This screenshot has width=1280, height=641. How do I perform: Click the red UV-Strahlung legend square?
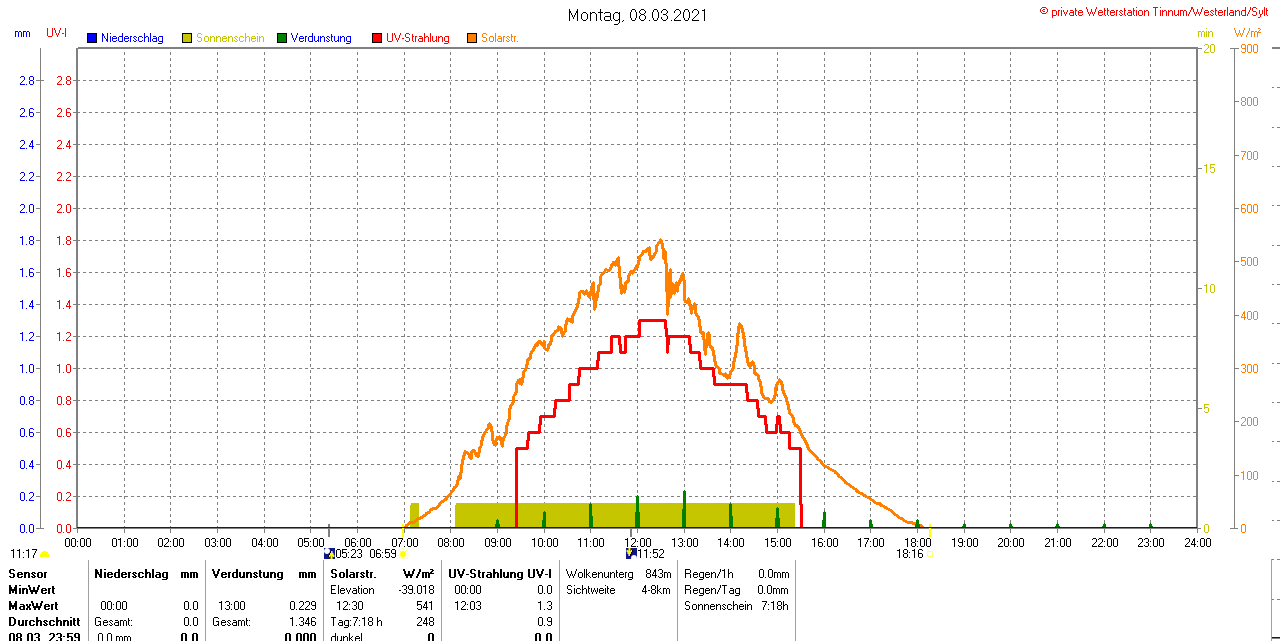377,38
